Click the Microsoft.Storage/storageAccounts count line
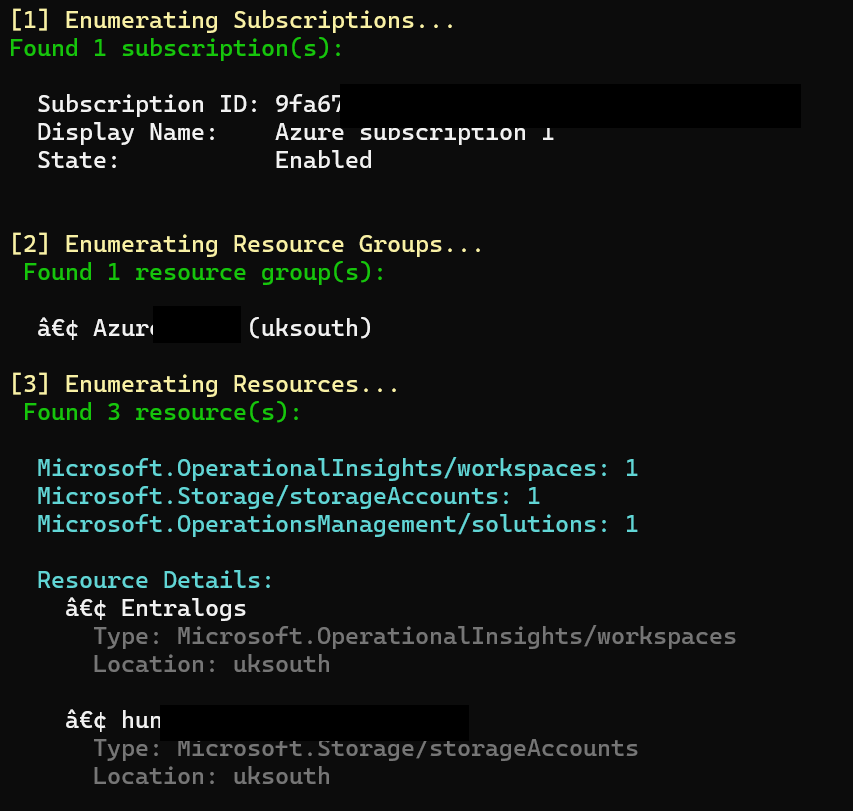Viewport: 853px width, 811px height. tap(288, 496)
